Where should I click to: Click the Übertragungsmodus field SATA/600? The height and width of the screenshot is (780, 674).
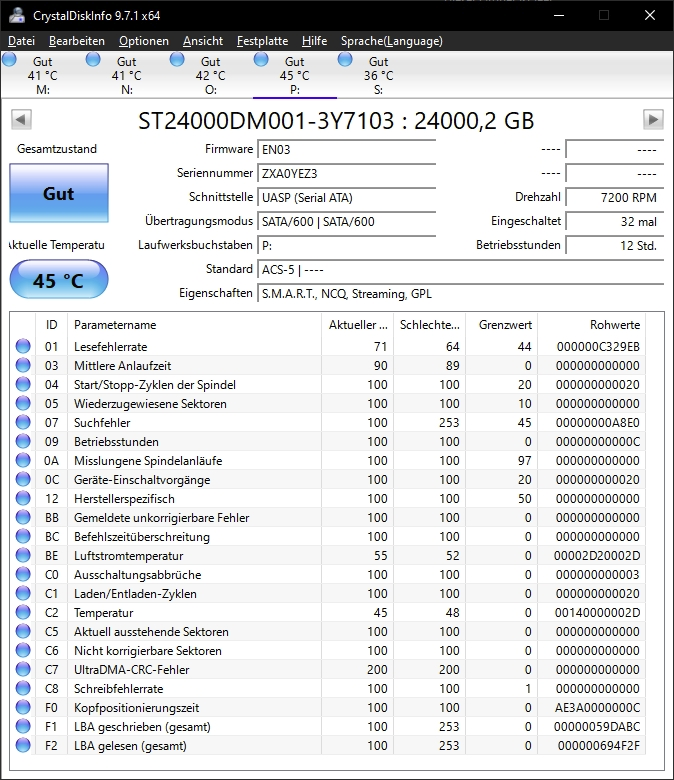(347, 221)
